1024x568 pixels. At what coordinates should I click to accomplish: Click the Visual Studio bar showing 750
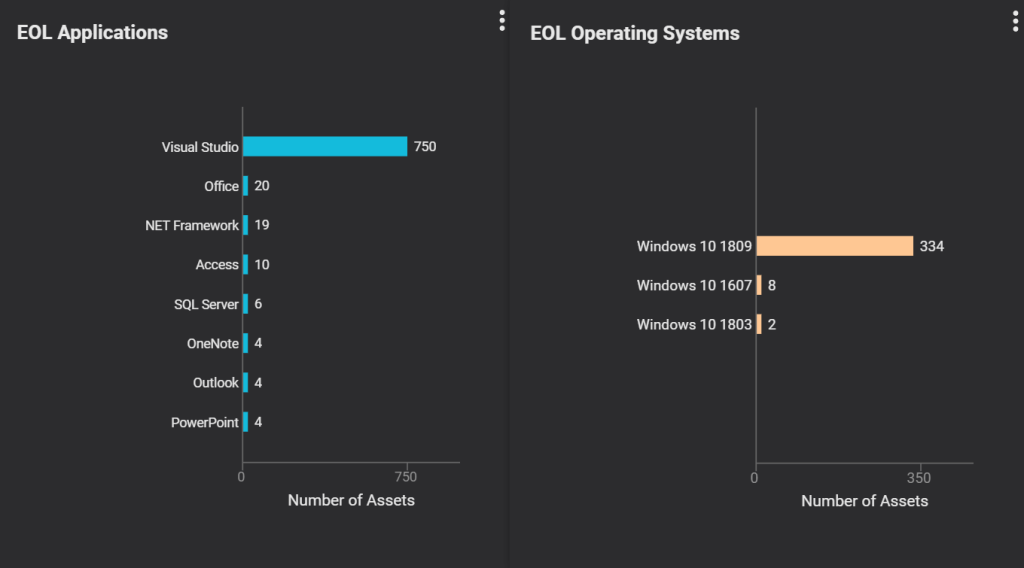pyautogui.click(x=325, y=147)
